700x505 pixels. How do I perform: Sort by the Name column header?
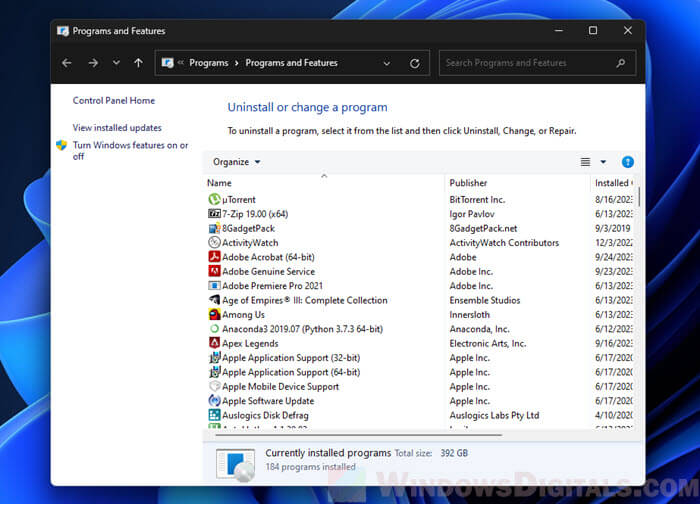point(219,183)
